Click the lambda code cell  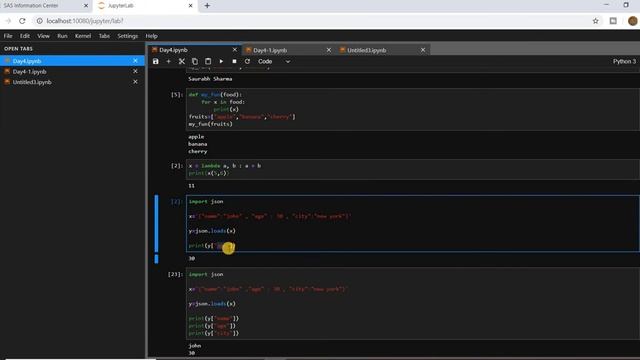click(413, 169)
